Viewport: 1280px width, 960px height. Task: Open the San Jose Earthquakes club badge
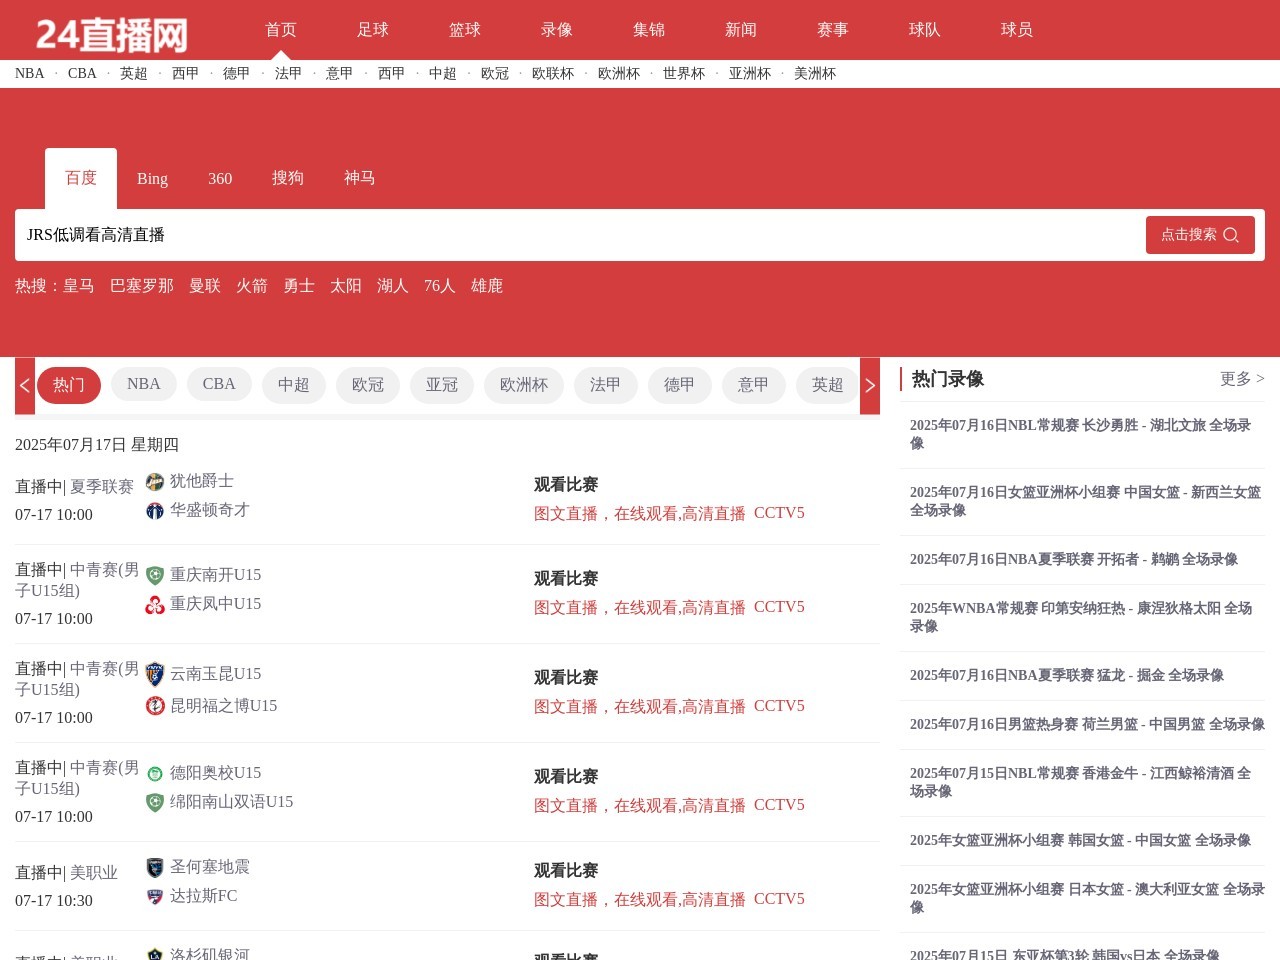click(154, 867)
